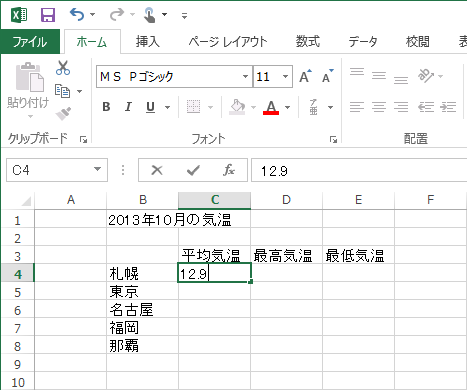Toggle bold formatting
Viewport: 467px width, 390px height.
pos(106,107)
